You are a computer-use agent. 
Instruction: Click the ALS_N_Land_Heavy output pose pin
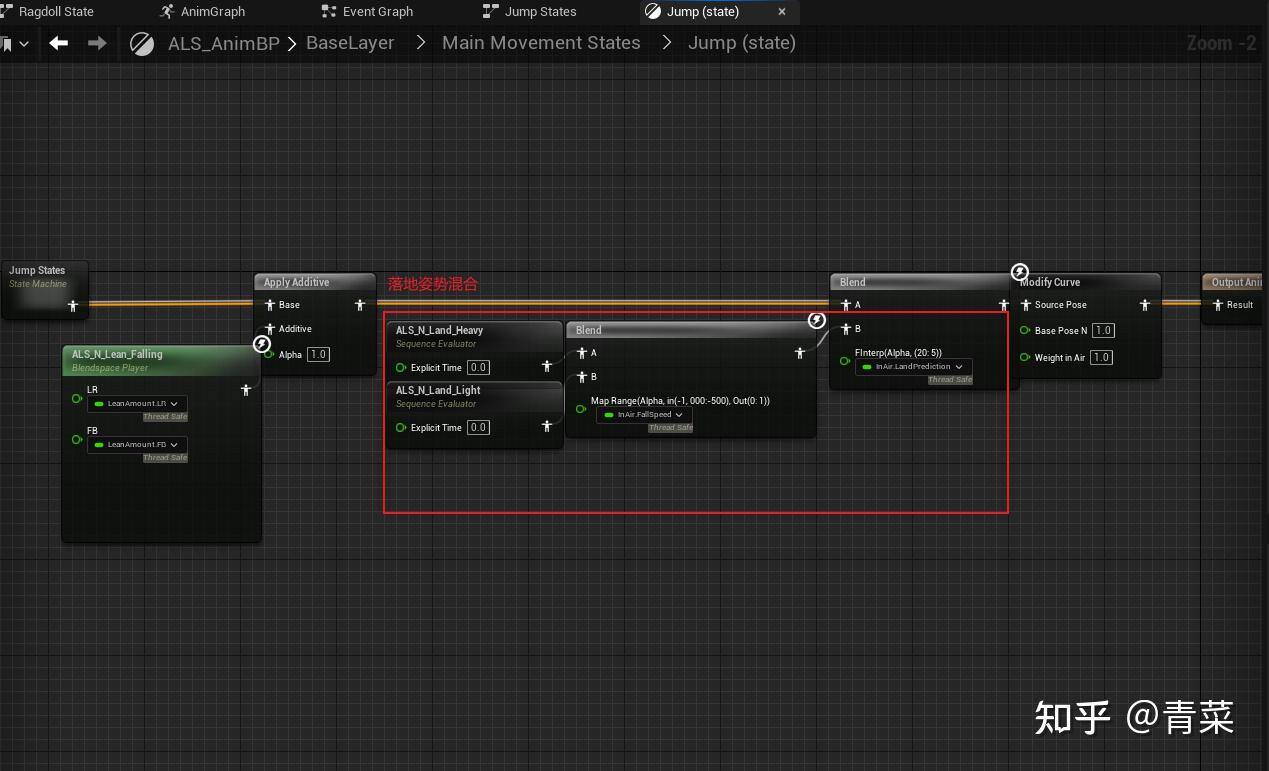click(547, 367)
